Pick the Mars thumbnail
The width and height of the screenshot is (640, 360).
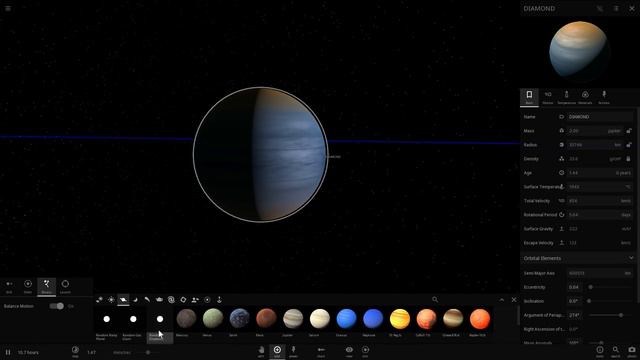tap(266, 319)
